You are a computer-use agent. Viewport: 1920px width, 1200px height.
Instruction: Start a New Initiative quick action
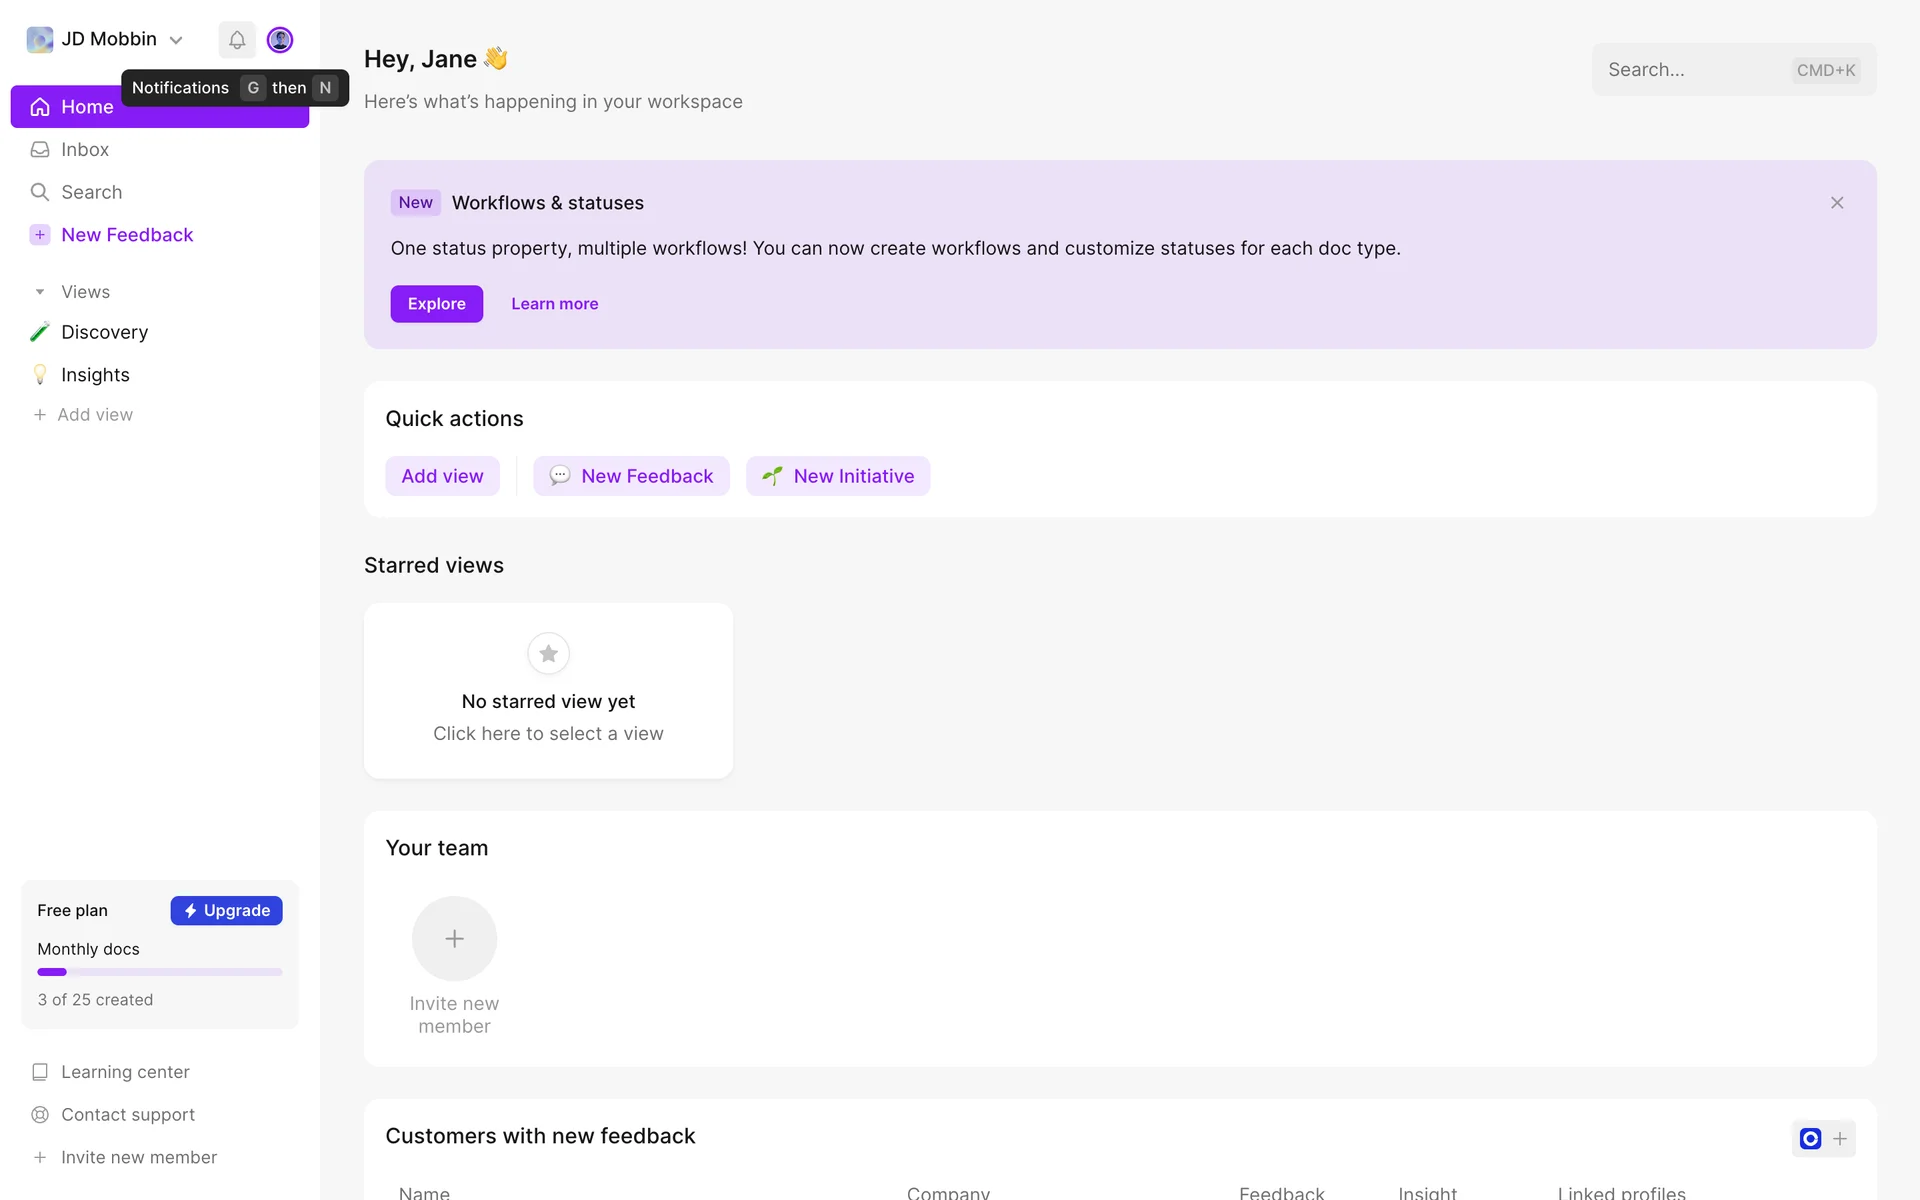(x=838, y=476)
